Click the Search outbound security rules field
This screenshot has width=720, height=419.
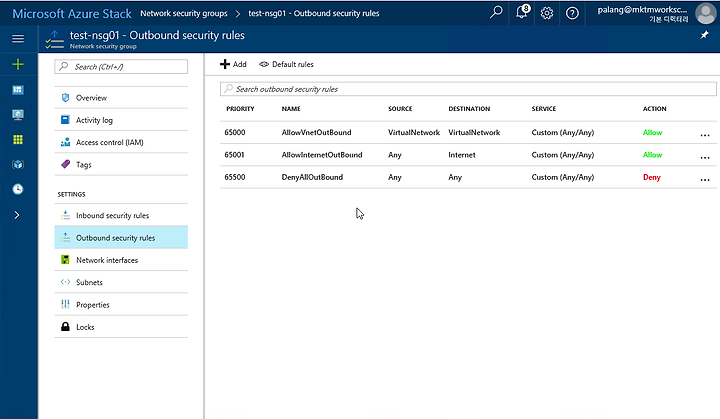click(x=468, y=89)
